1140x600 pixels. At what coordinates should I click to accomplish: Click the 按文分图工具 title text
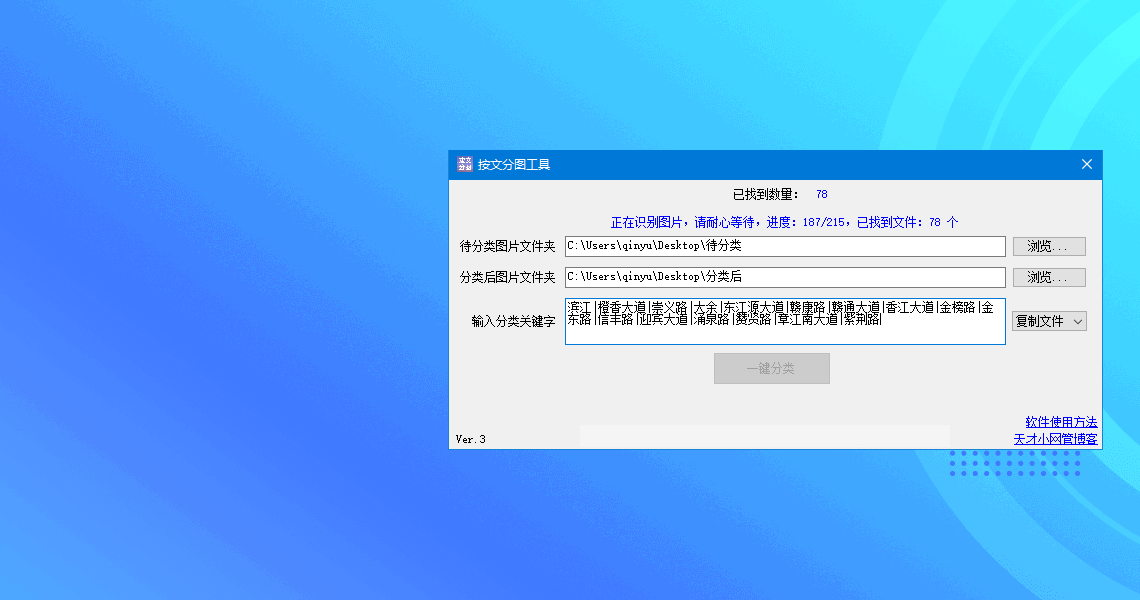(513, 164)
